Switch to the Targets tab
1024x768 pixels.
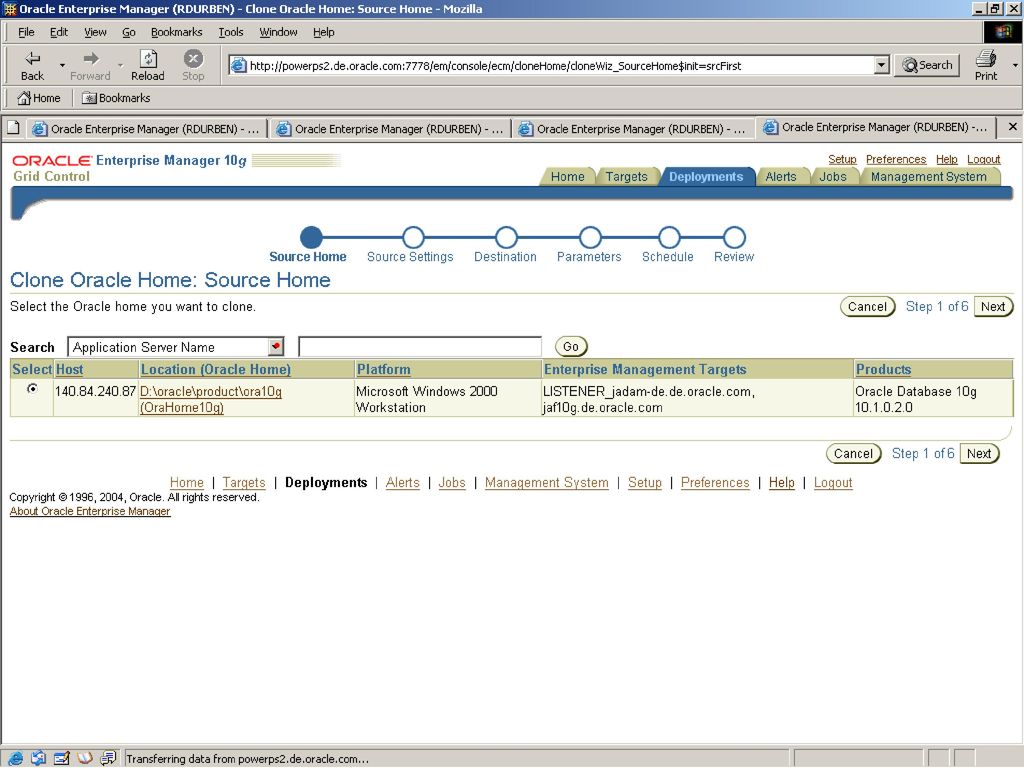click(626, 177)
